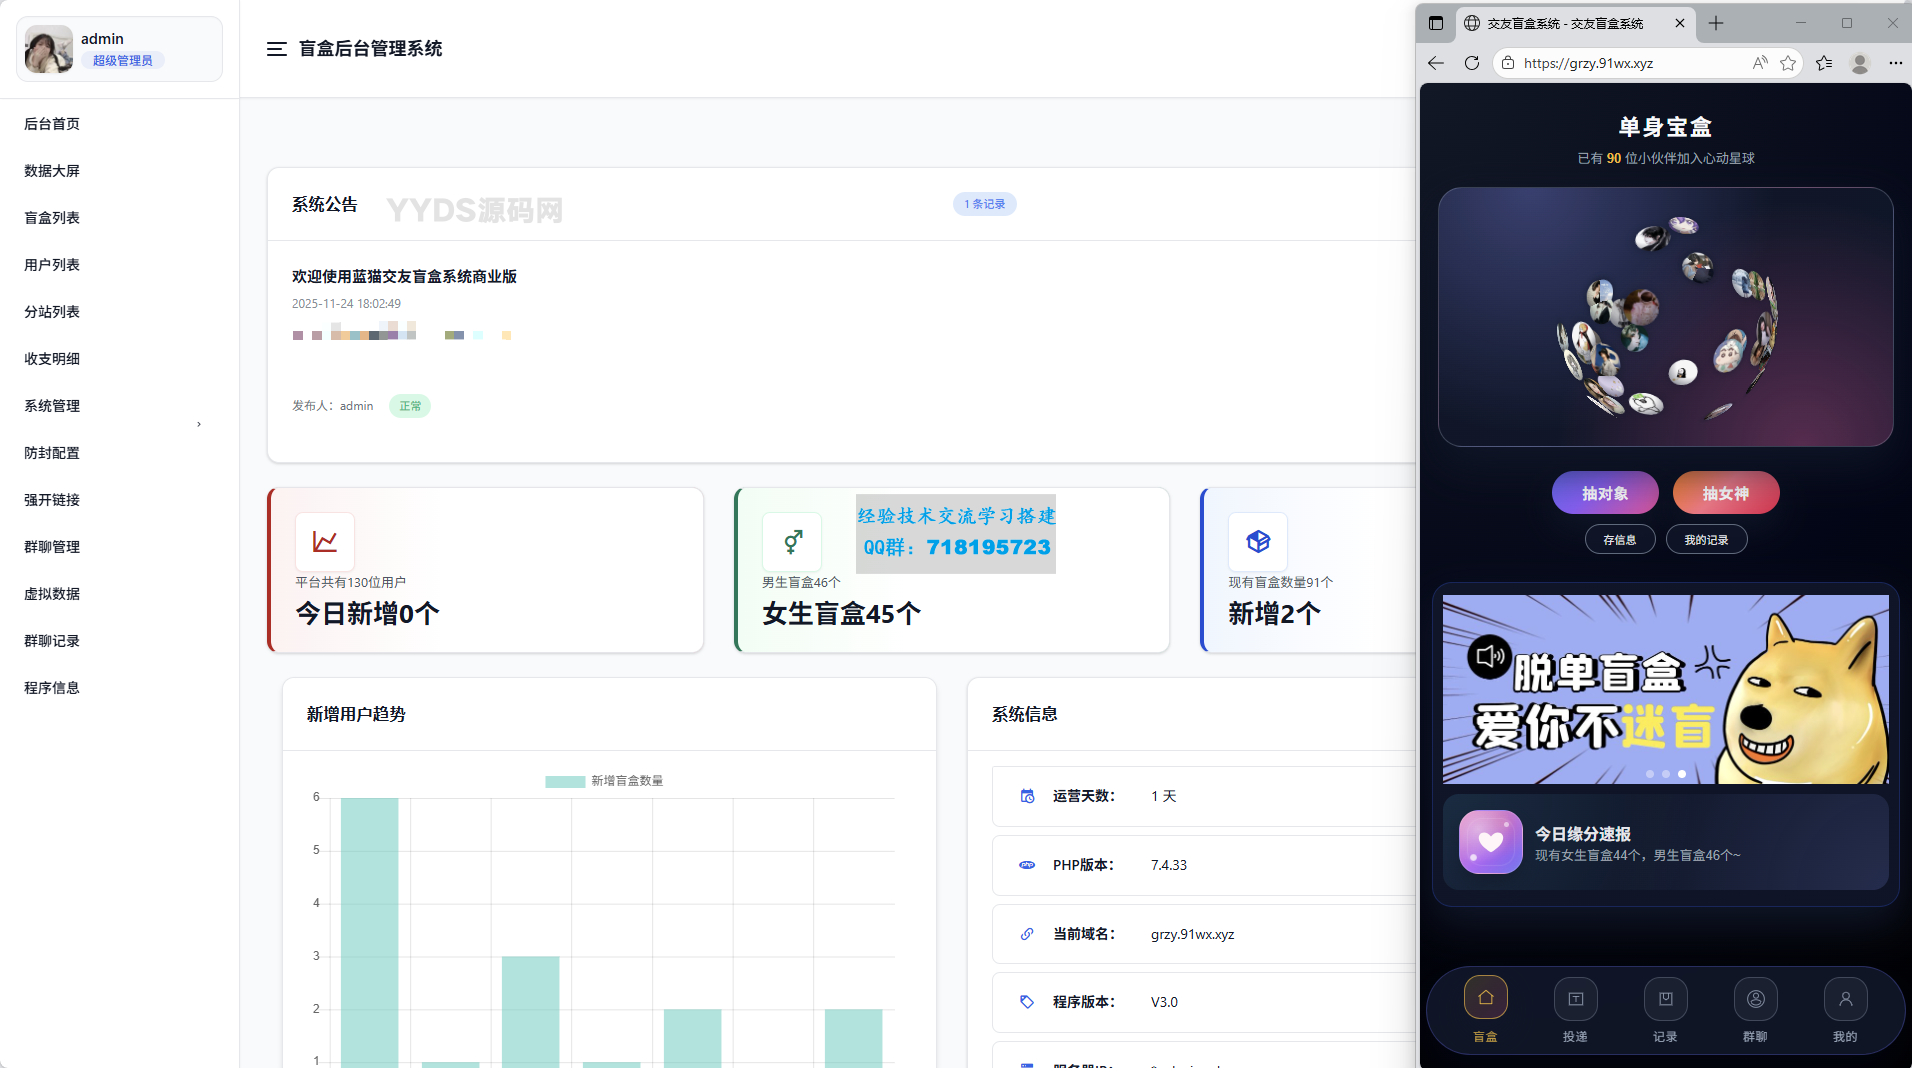Click the hamburger menu beside 盲盒后台管理系统

click(276, 48)
